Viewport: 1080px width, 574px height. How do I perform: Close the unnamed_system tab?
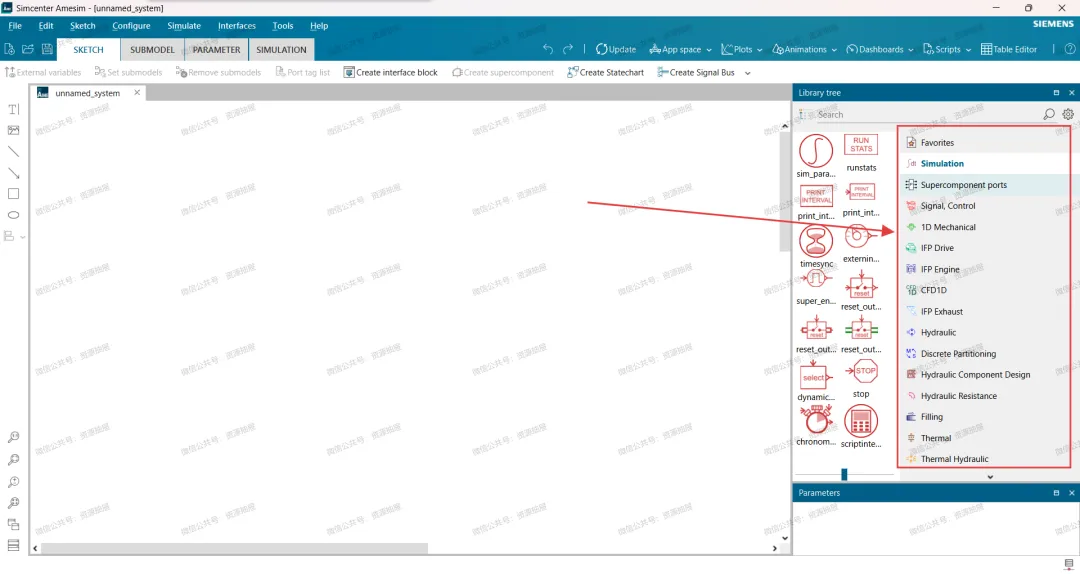(137, 92)
